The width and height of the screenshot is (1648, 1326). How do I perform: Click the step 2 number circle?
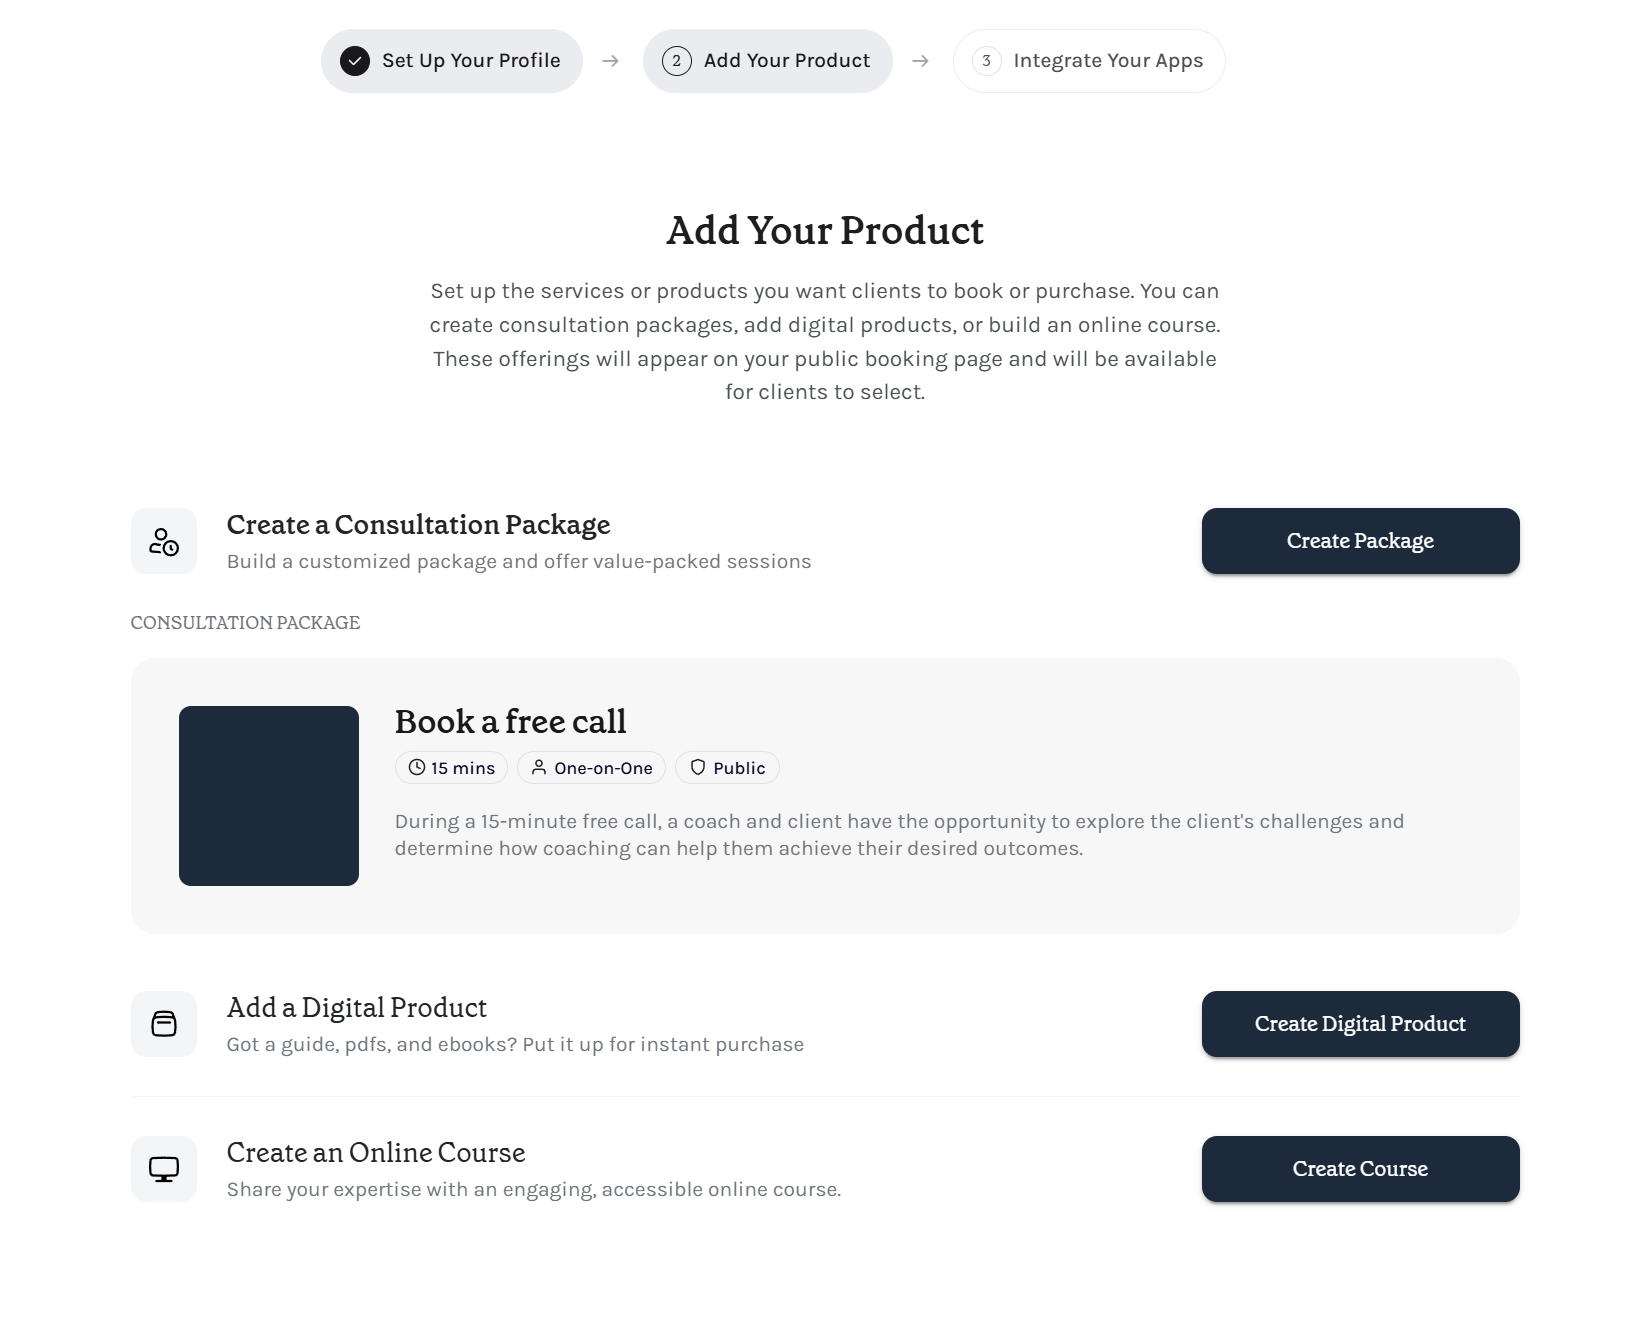pos(677,61)
